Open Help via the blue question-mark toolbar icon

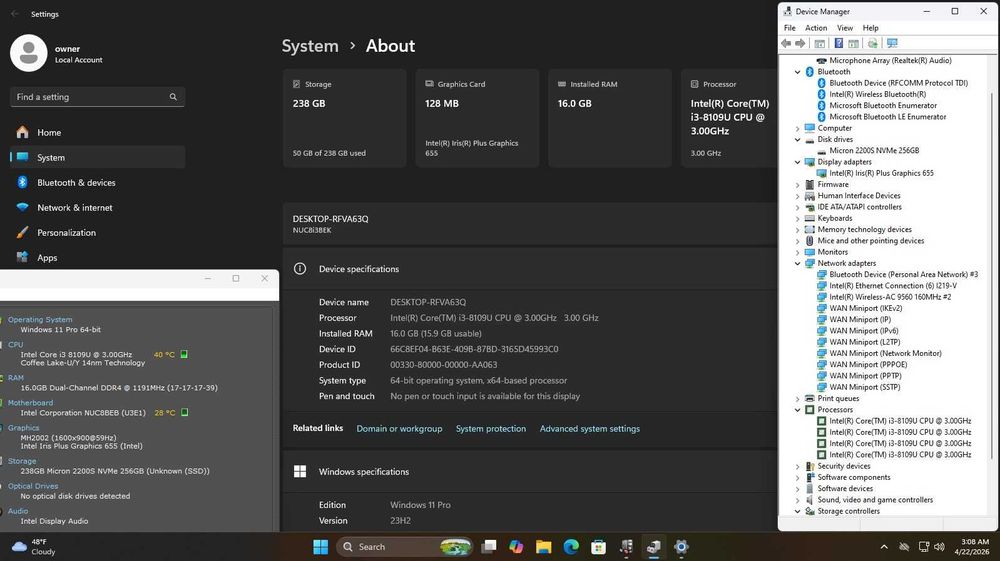coord(839,43)
